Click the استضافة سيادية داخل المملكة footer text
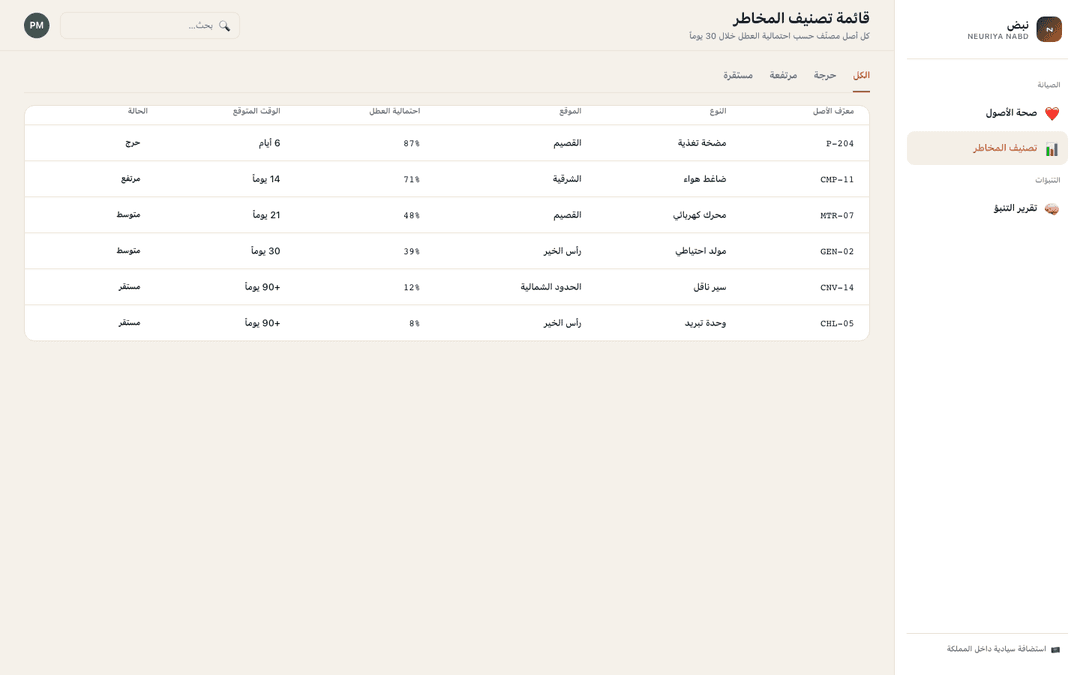The height and width of the screenshot is (675, 1080). point(997,650)
